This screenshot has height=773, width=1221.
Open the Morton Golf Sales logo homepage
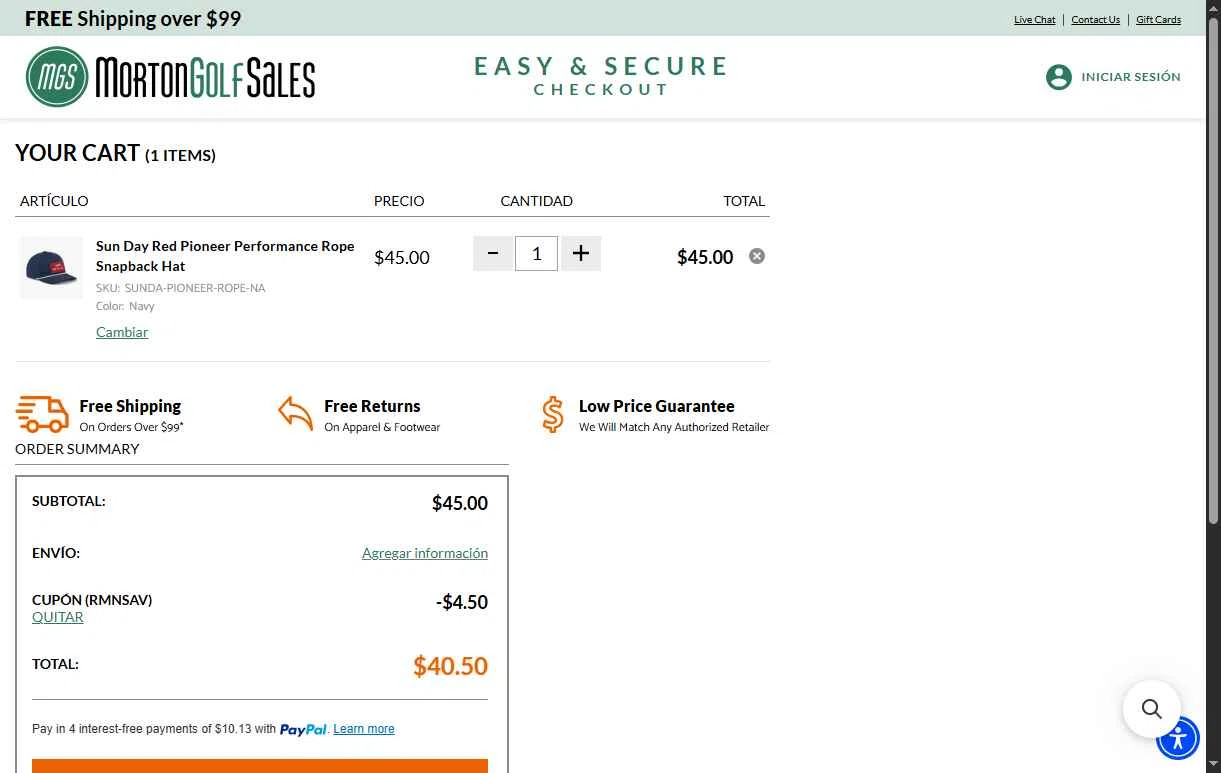(x=170, y=77)
